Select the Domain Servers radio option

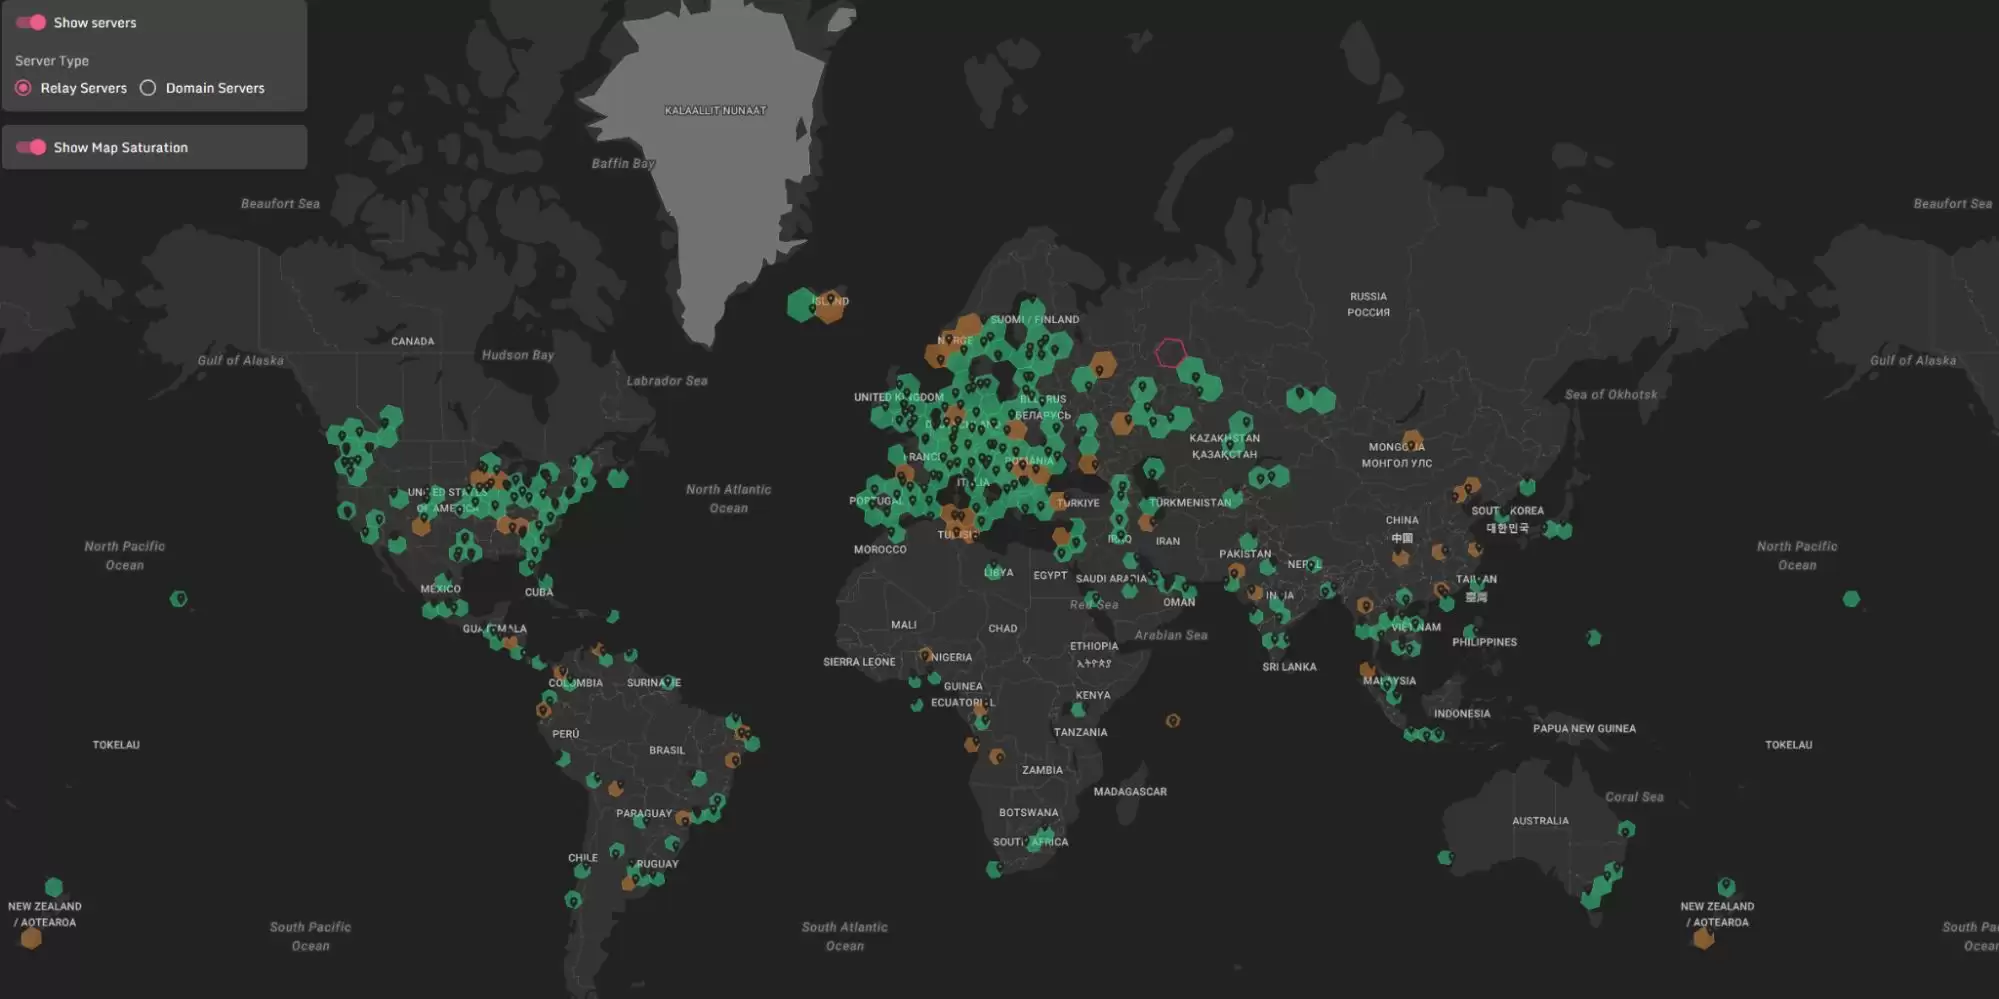148,88
